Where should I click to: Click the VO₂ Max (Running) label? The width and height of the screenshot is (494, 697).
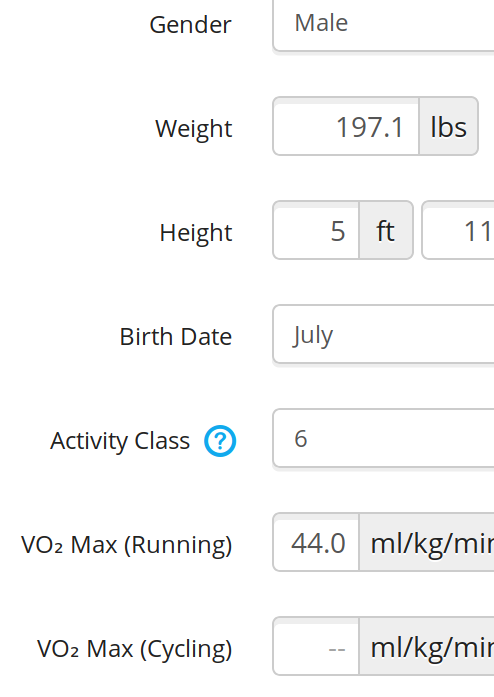[x=127, y=545]
